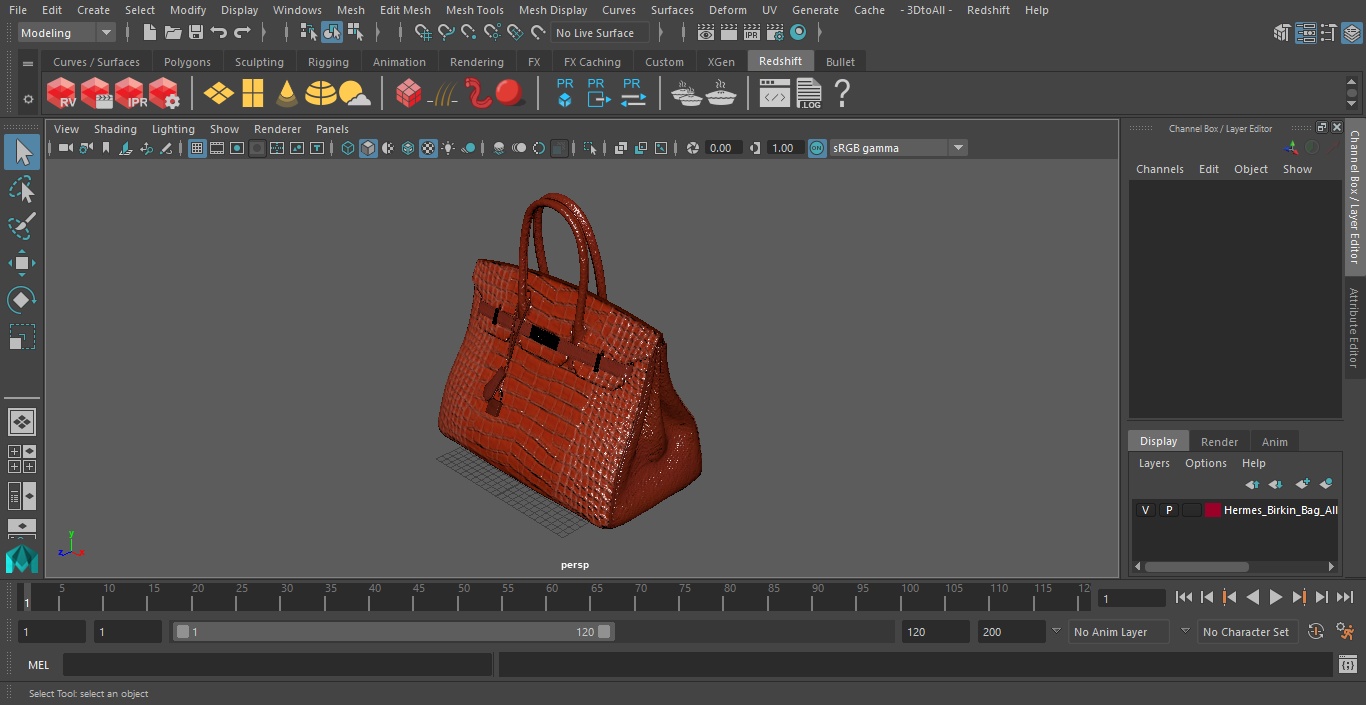Screen dimensions: 1366x705
Task: Toggle visibility V of Hermes_Birkin_Bag layer
Action: [1145, 510]
